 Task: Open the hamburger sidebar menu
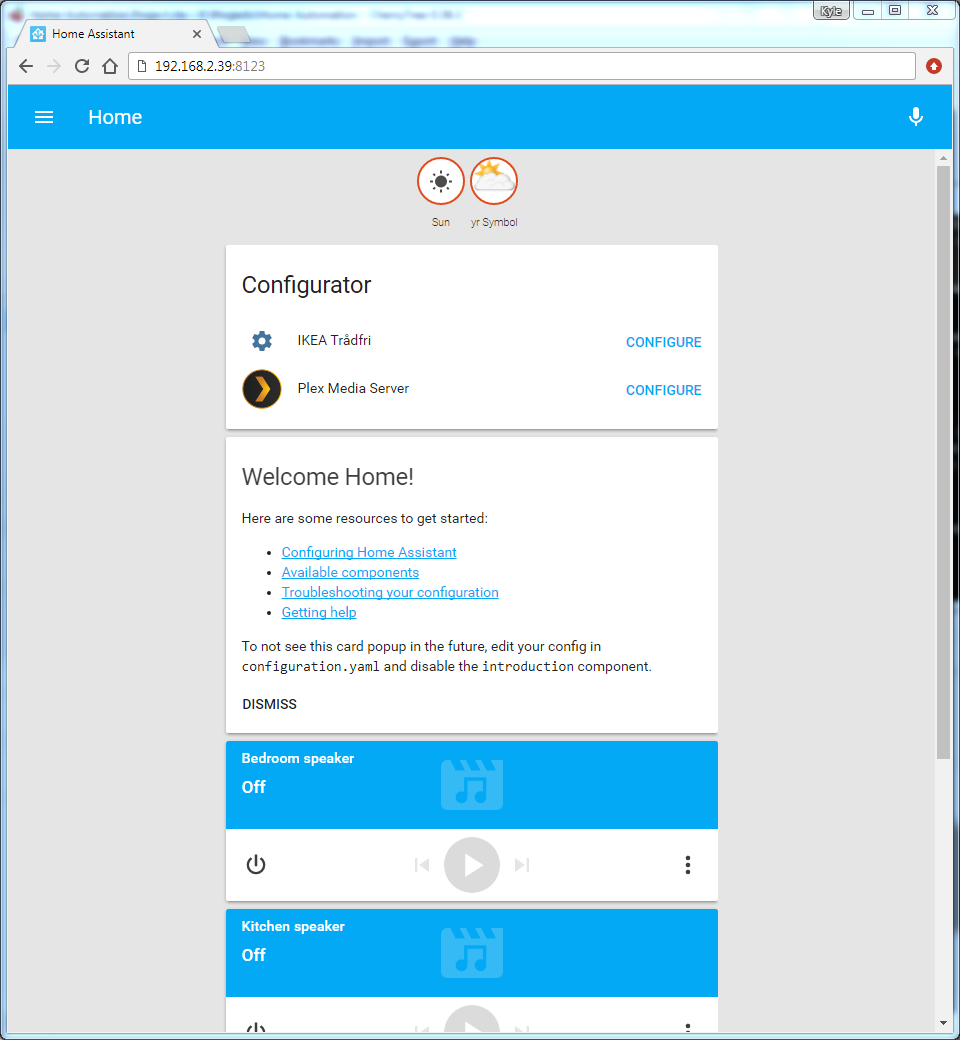pyautogui.click(x=44, y=117)
